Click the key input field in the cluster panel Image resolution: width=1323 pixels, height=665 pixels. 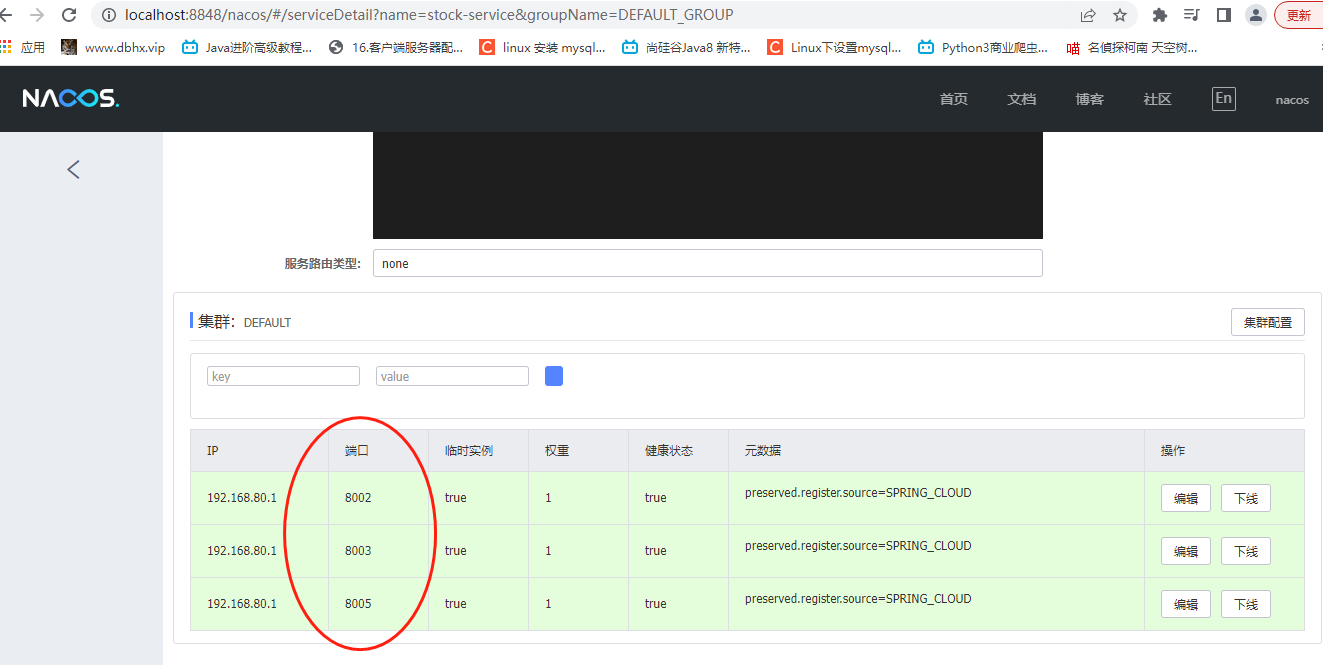tap(283, 375)
